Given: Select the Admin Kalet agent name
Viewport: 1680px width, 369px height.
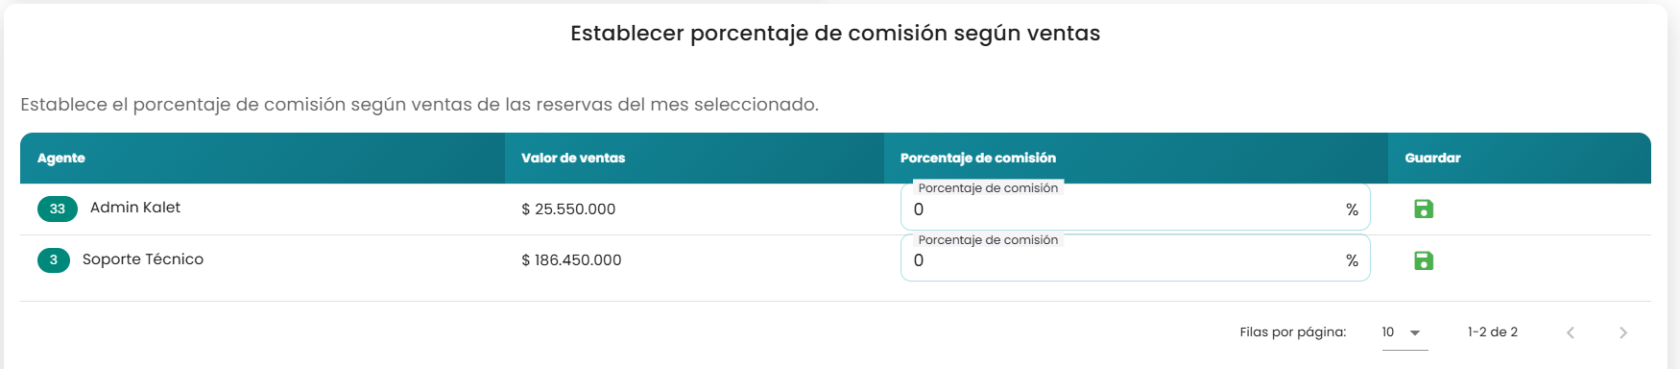Looking at the screenshot, I should [x=135, y=207].
